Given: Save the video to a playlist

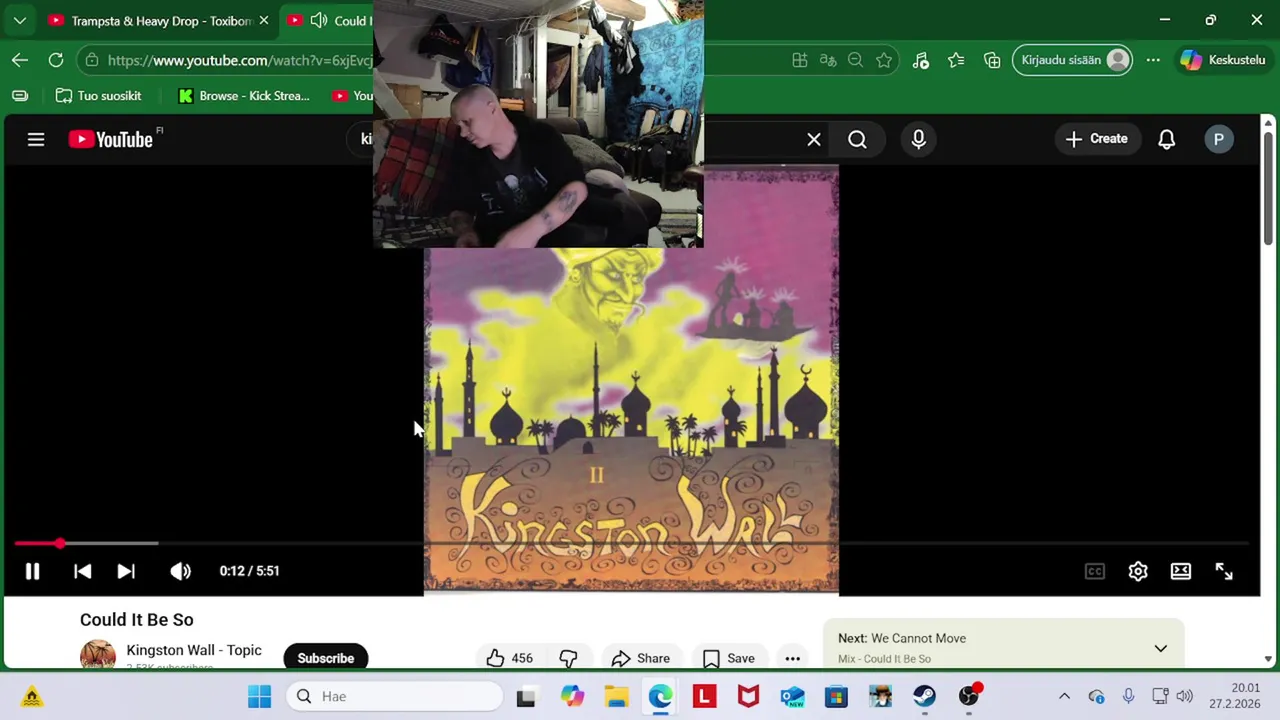Looking at the screenshot, I should pyautogui.click(x=728, y=658).
